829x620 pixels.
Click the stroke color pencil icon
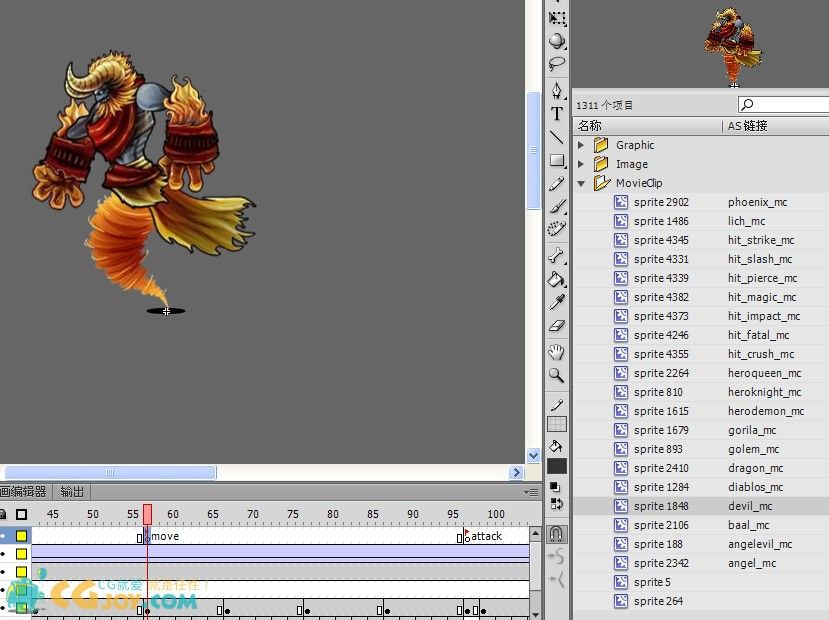click(x=557, y=405)
